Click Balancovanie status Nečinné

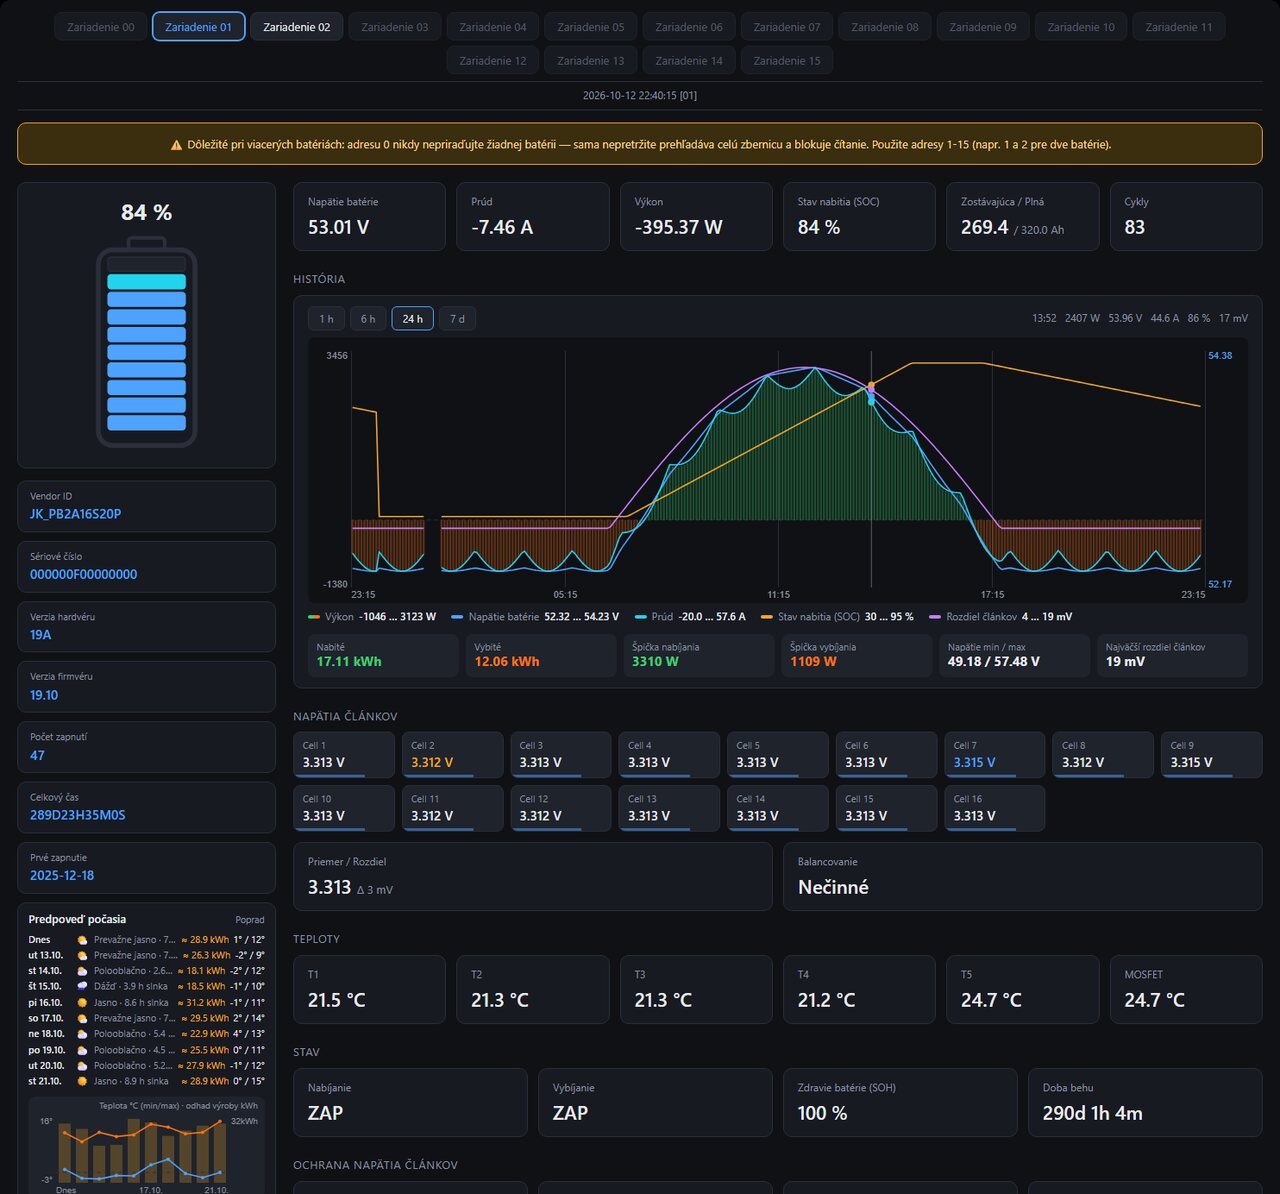pos(833,888)
